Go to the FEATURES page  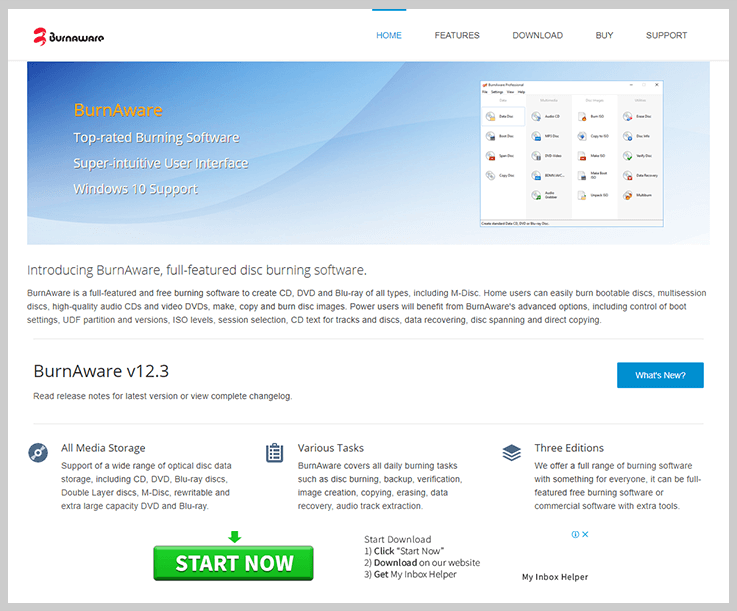pyautogui.click(x=457, y=35)
